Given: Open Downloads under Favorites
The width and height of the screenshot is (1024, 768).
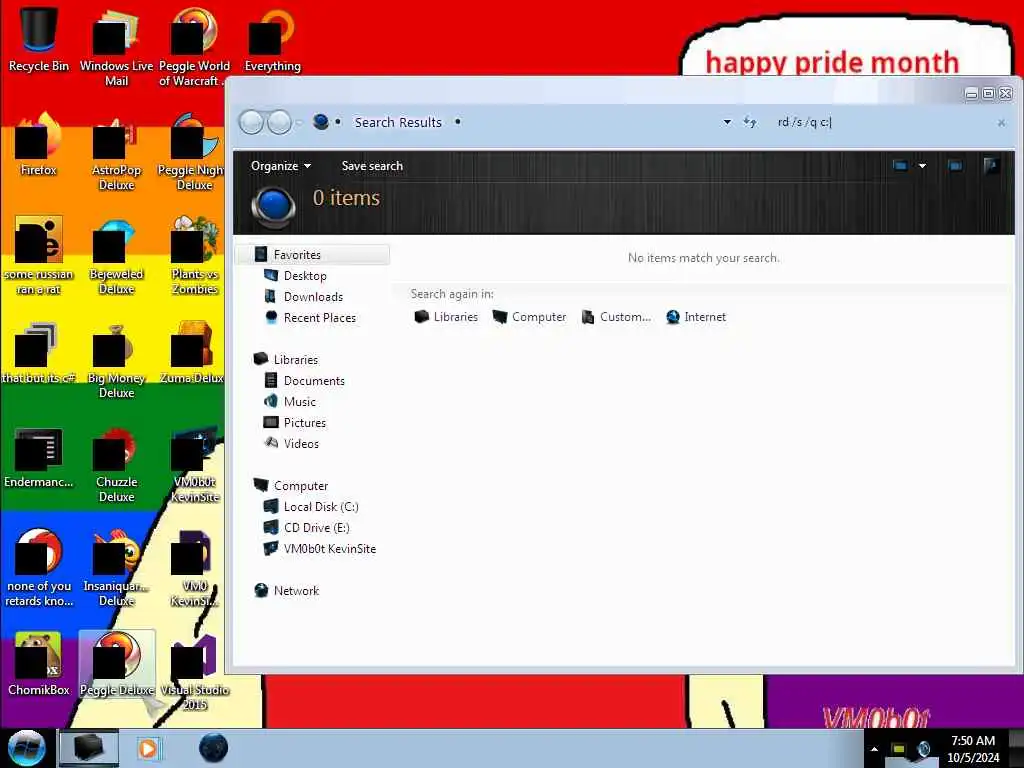Looking at the screenshot, I should coord(313,296).
